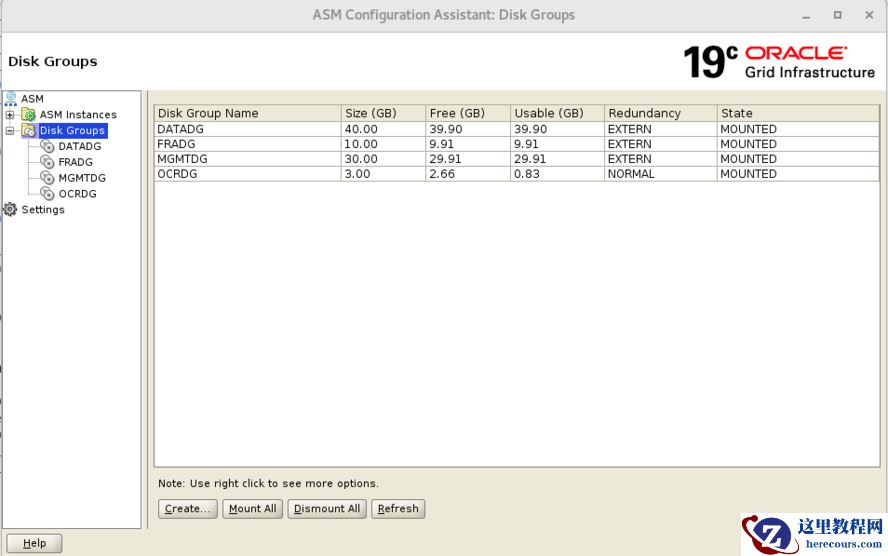
Task: Select MGMTDG cell in the table
Action: tap(247, 159)
